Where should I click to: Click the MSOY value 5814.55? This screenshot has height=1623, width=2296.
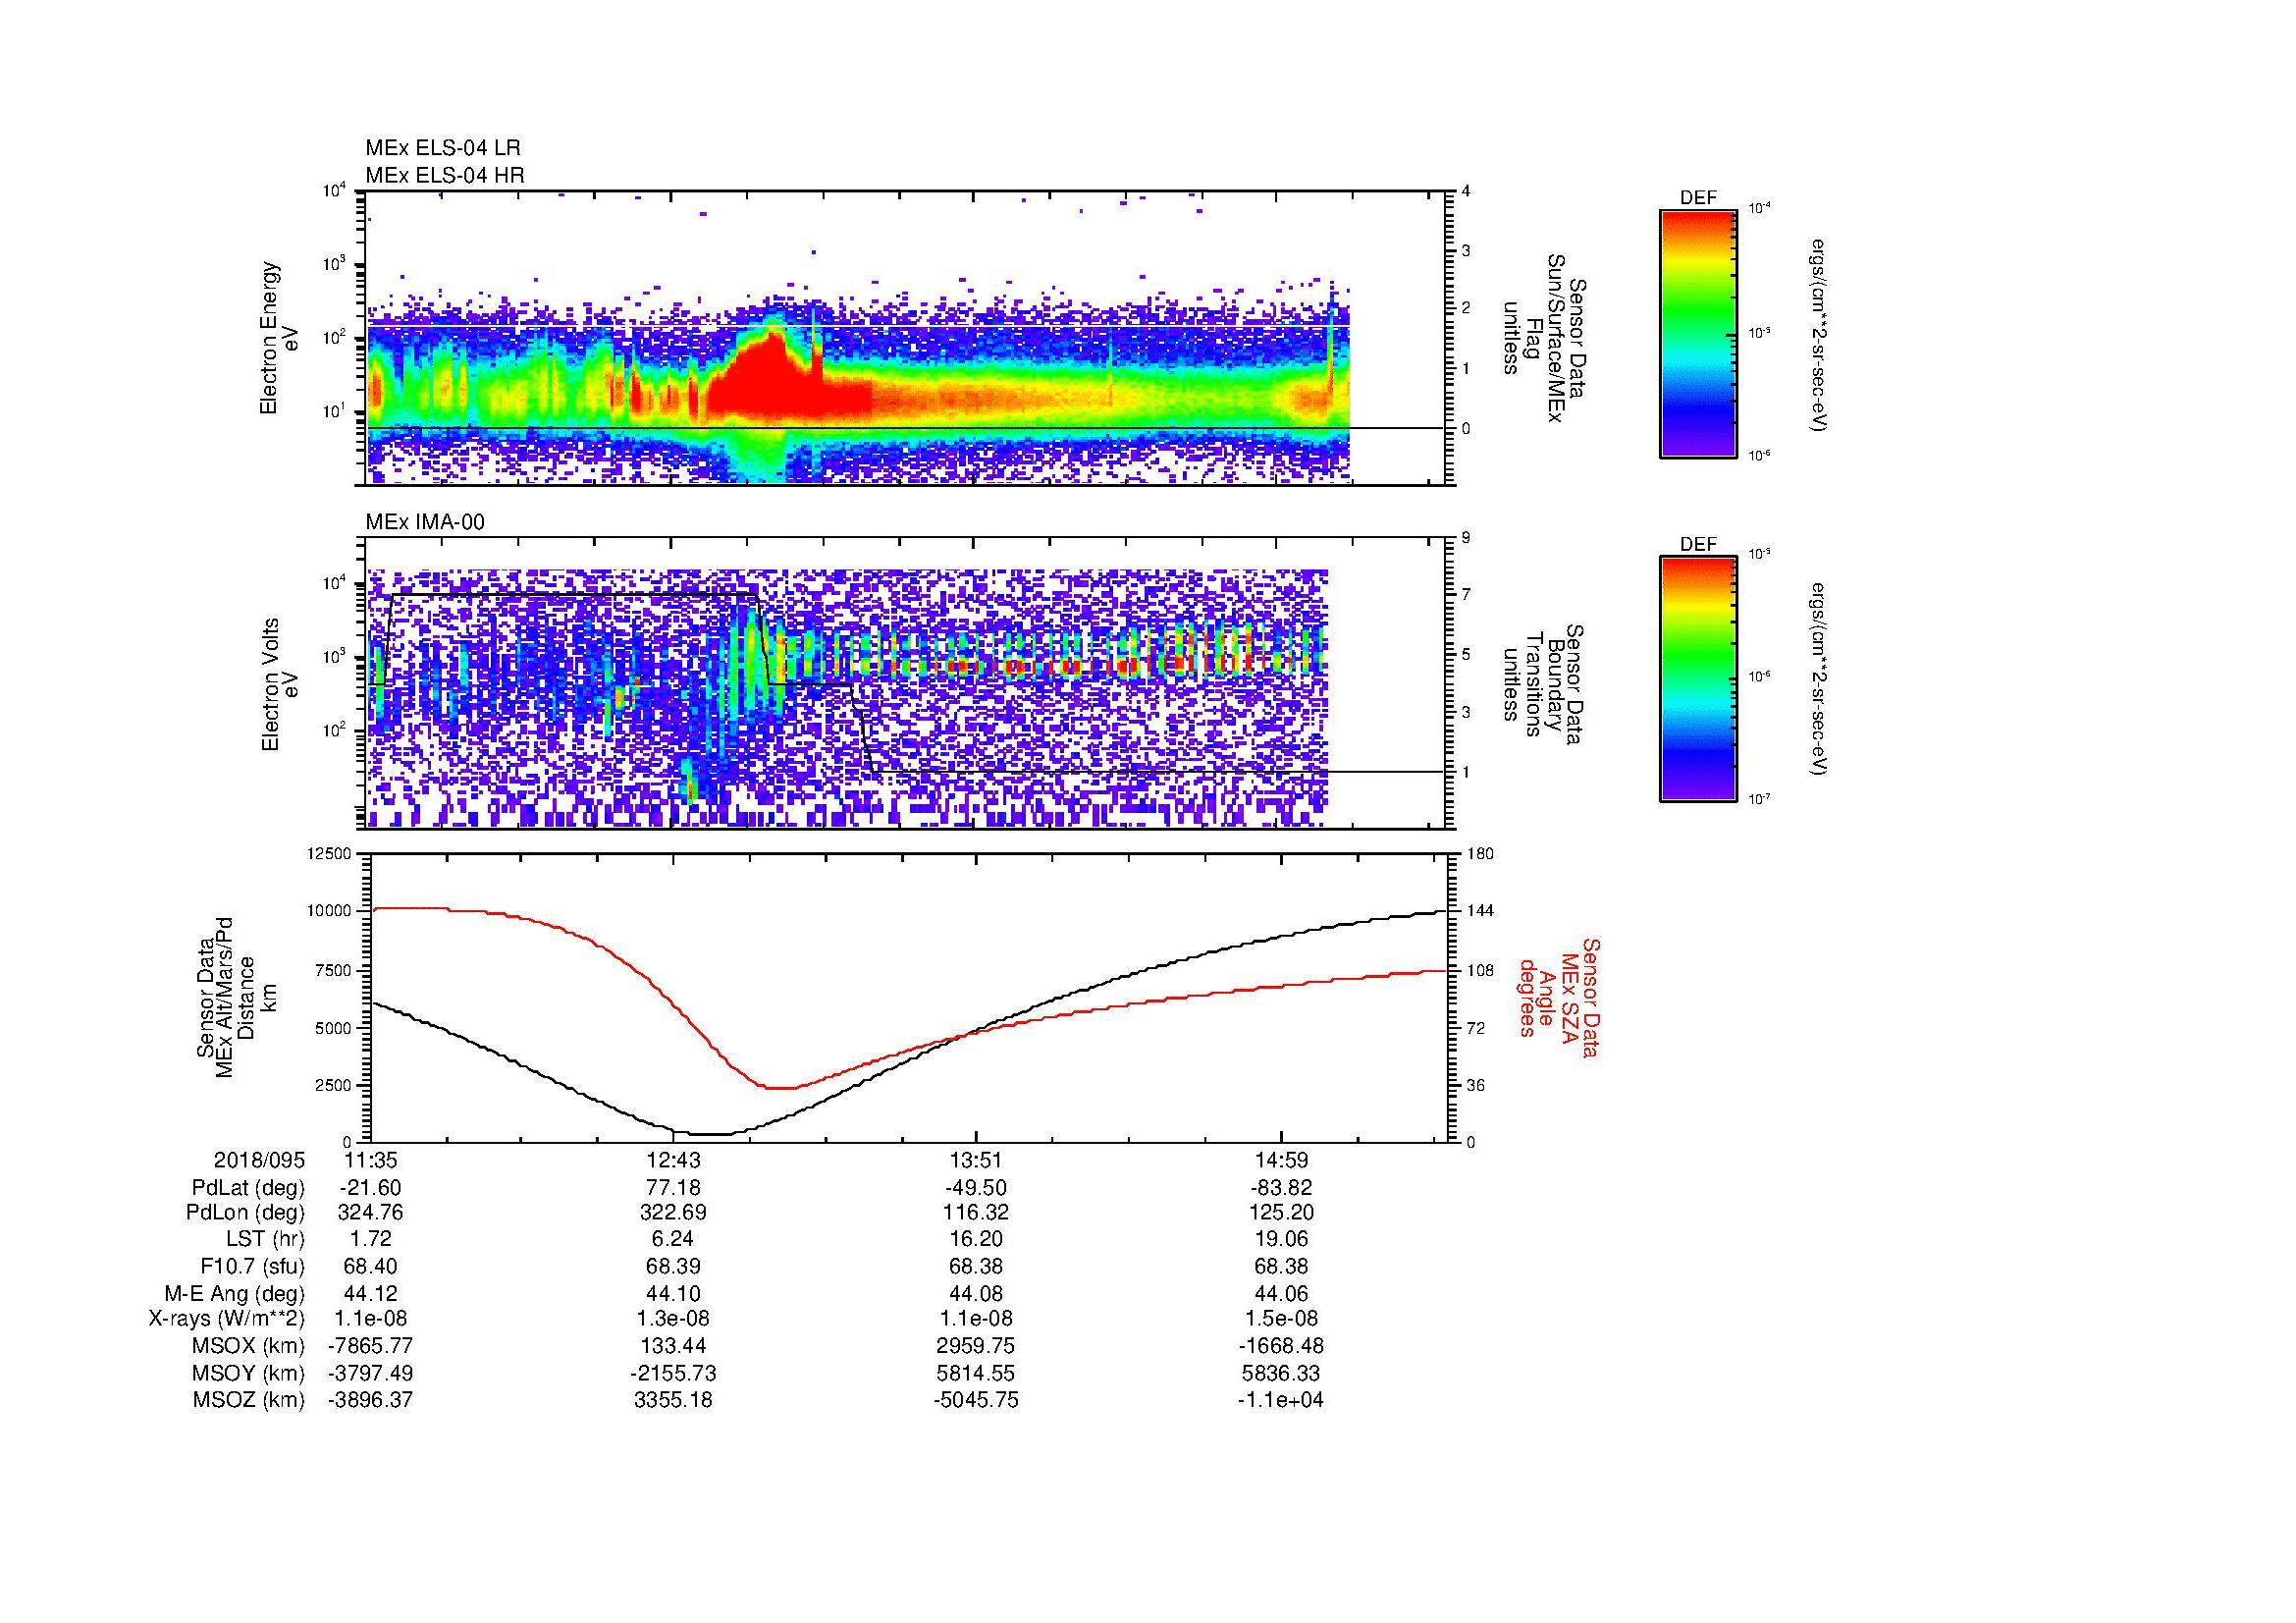[x=976, y=1373]
